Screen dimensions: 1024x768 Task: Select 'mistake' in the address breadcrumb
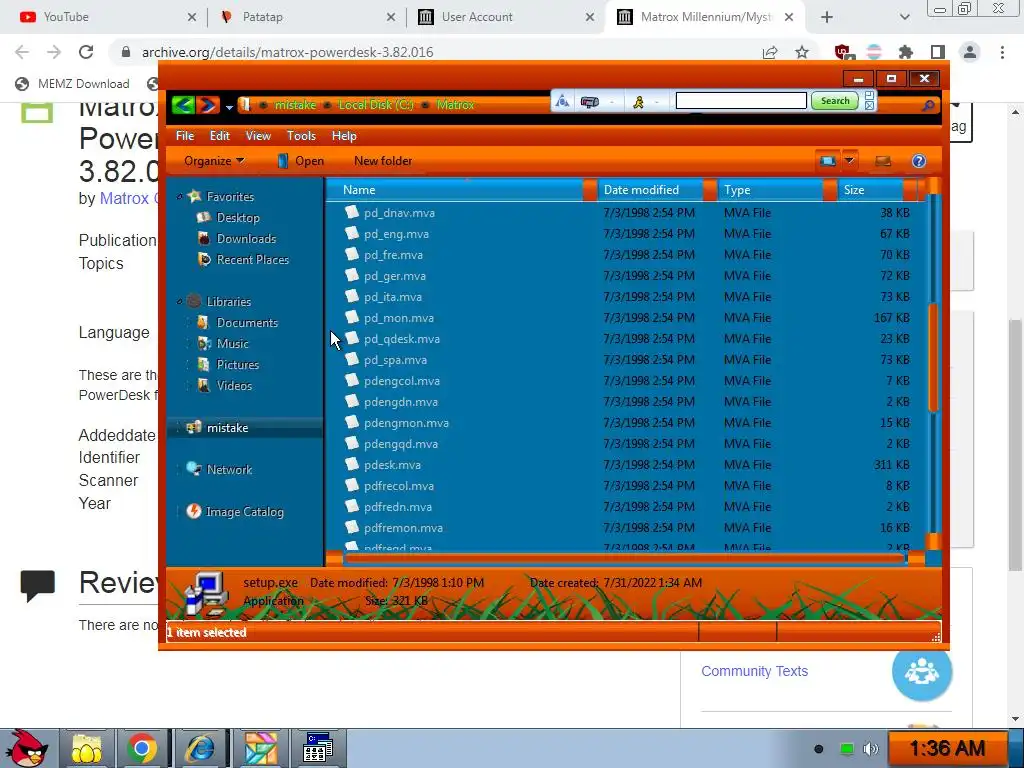coord(295,104)
